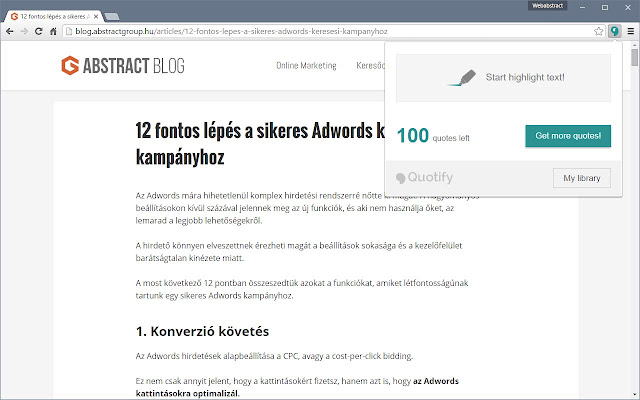Minimize the browser window

pyautogui.click(x=582, y=7)
